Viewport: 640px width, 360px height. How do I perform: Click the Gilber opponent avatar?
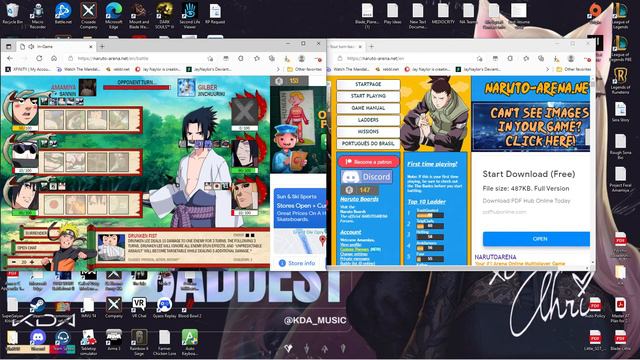point(186,87)
